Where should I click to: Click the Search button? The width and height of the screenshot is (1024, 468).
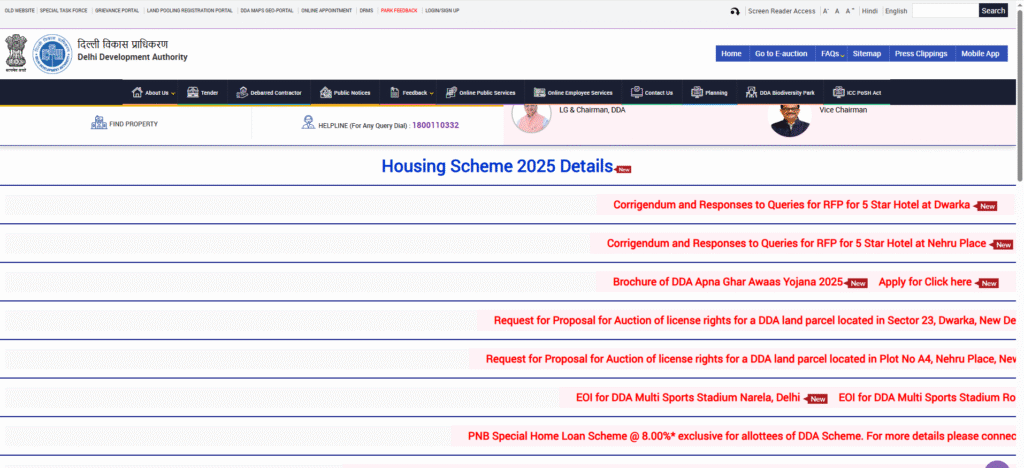click(x=993, y=10)
